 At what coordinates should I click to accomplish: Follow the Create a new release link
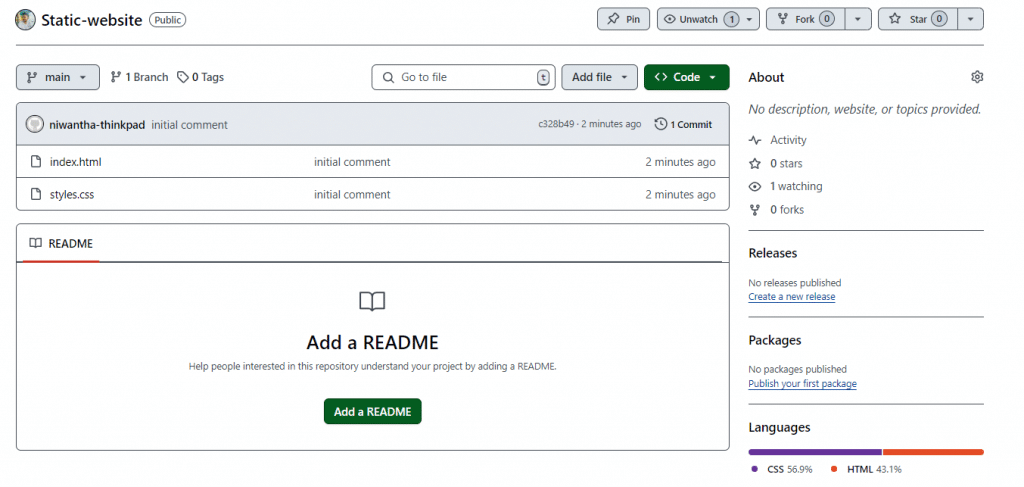(791, 297)
